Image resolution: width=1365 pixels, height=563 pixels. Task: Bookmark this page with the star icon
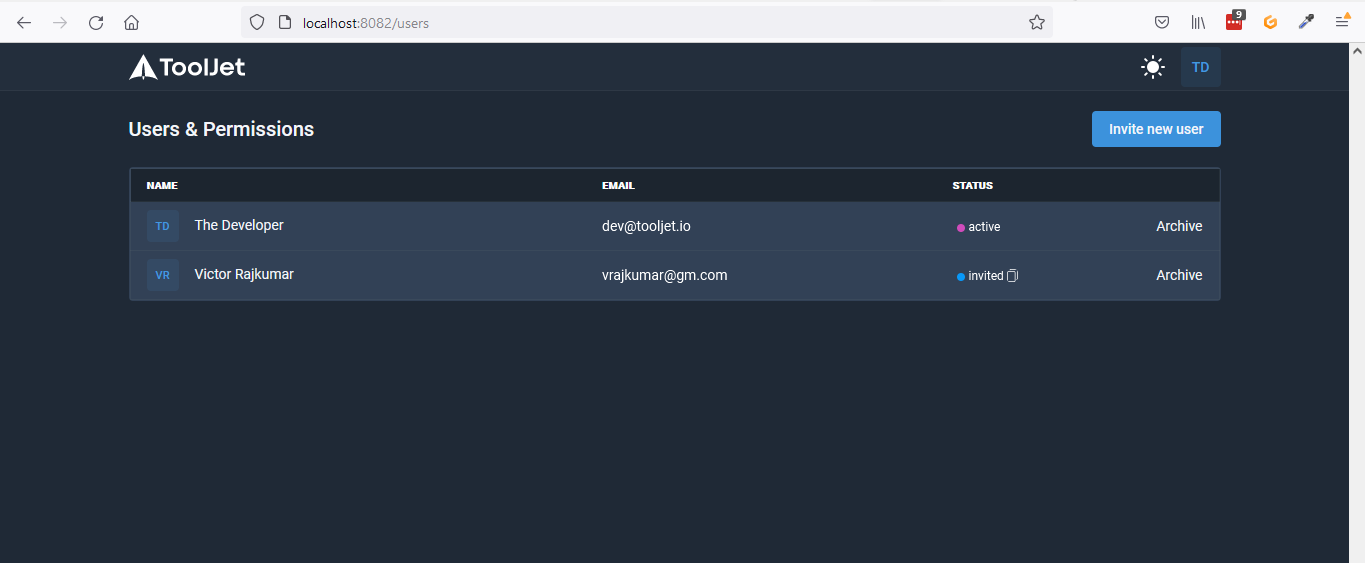pyautogui.click(x=1037, y=22)
